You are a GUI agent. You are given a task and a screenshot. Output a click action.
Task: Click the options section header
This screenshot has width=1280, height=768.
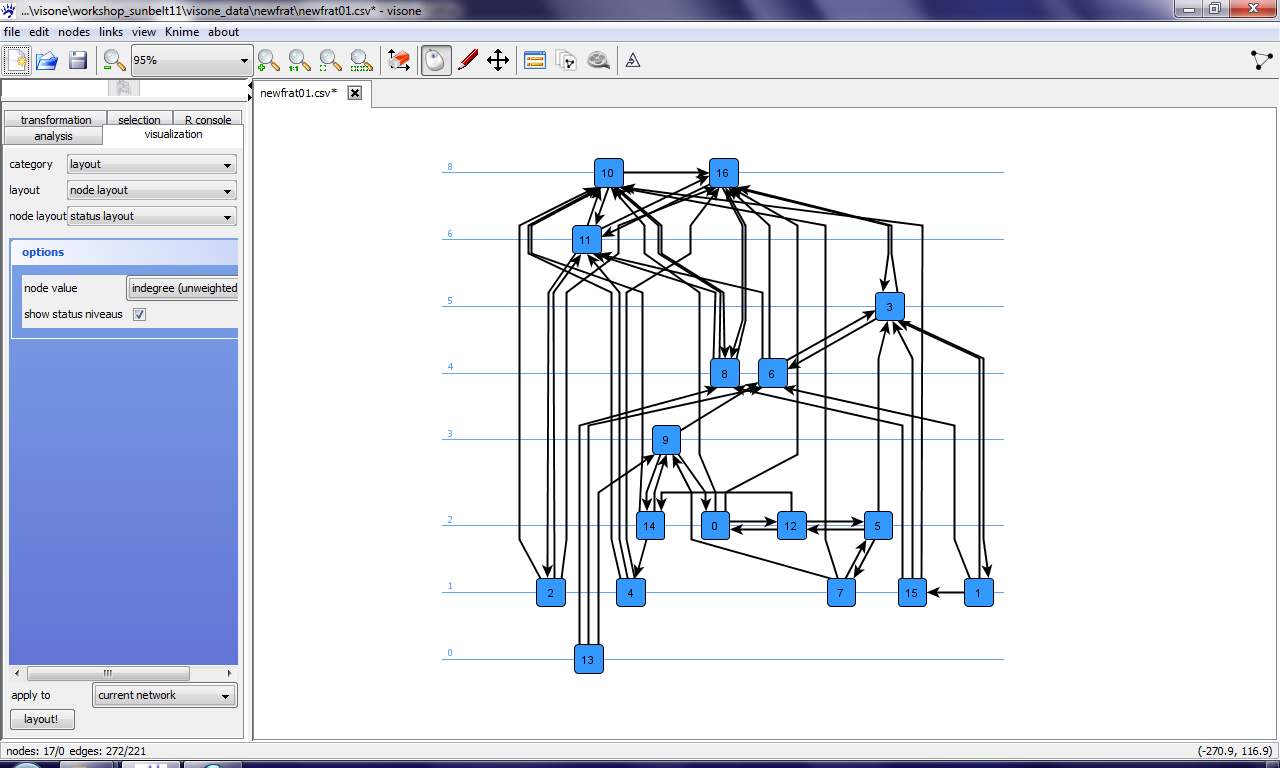click(124, 252)
